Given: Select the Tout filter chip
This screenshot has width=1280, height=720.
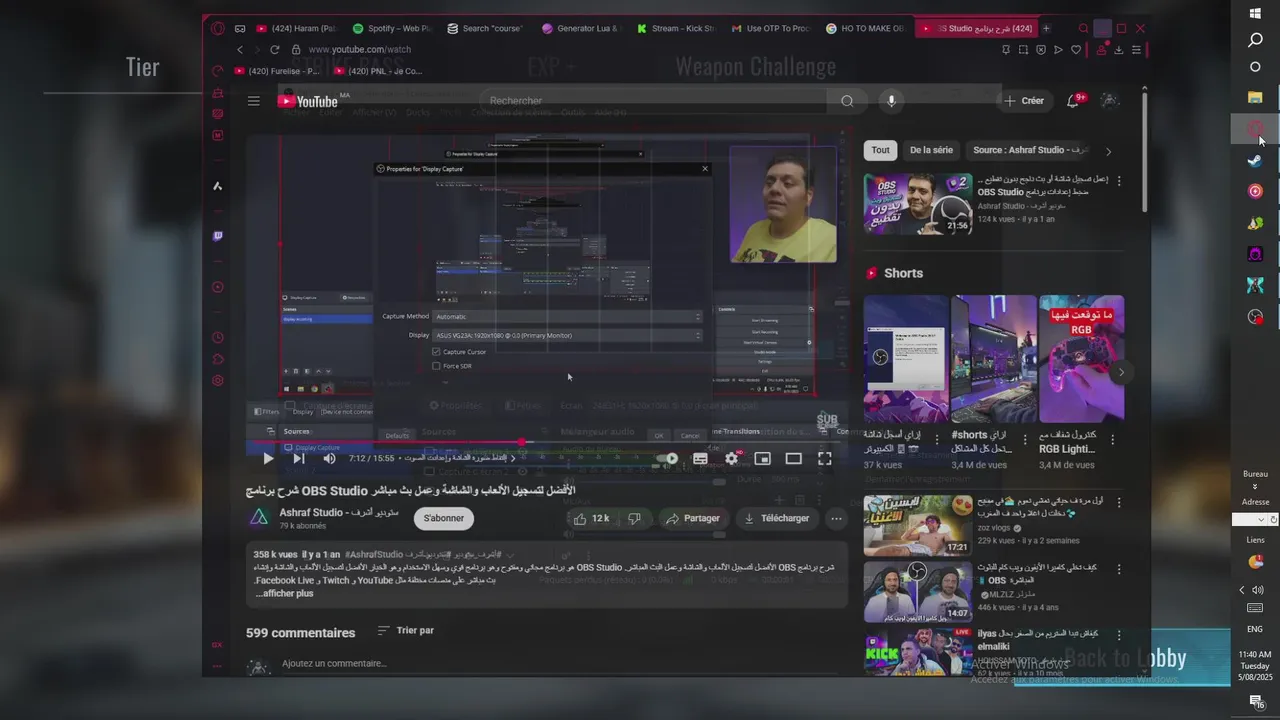Looking at the screenshot, I should 880,150.
